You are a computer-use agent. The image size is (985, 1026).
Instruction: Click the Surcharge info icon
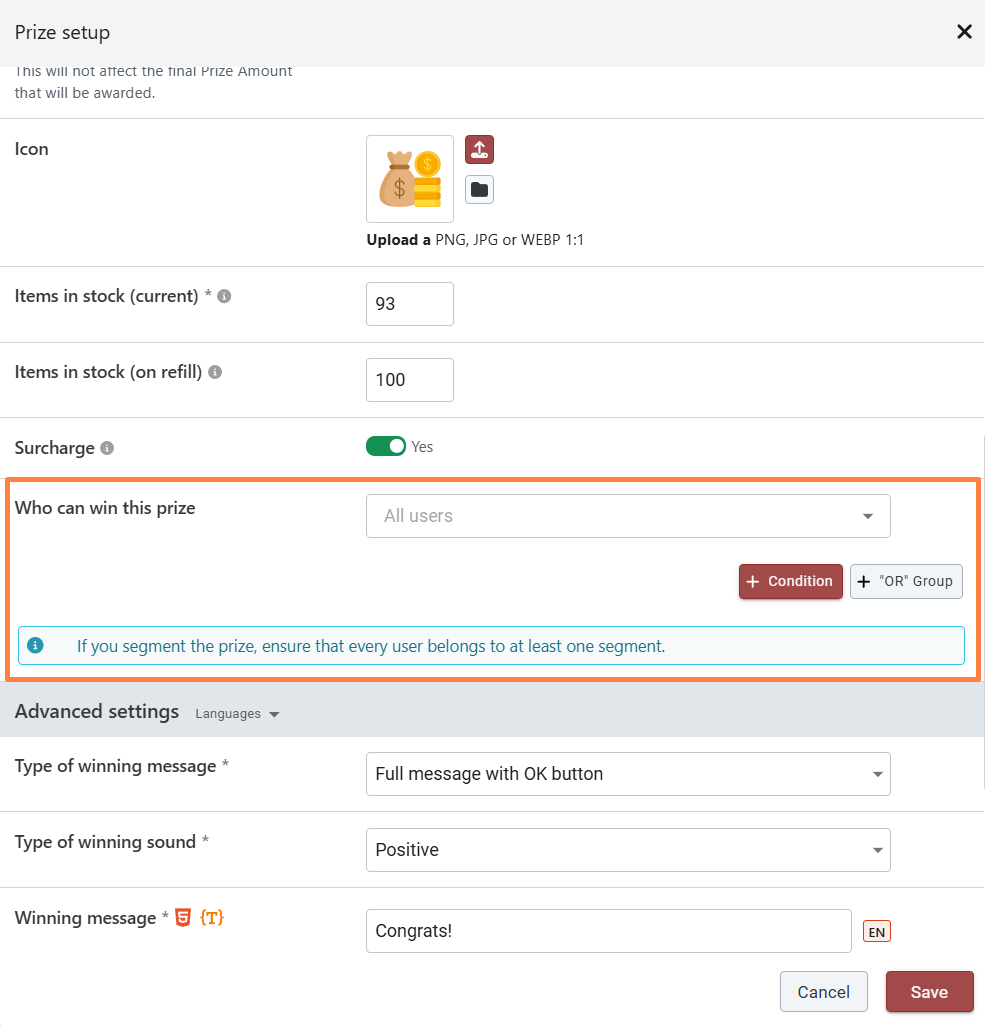click(107, 448)
